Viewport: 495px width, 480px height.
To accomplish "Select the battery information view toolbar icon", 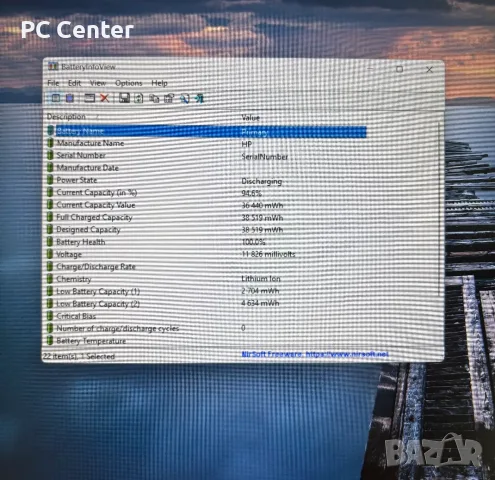I will [56, 98].
